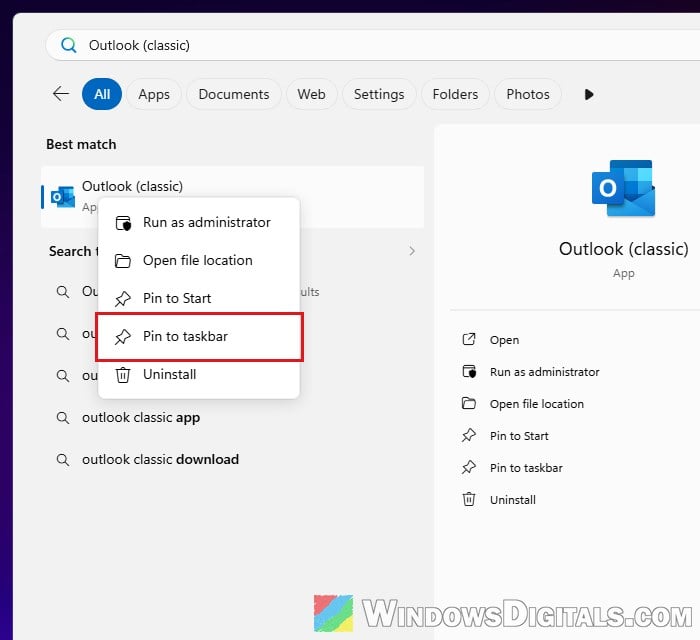
Task: Click the folder icon beside context menu Open file location
Action: (x=123, y=261)
